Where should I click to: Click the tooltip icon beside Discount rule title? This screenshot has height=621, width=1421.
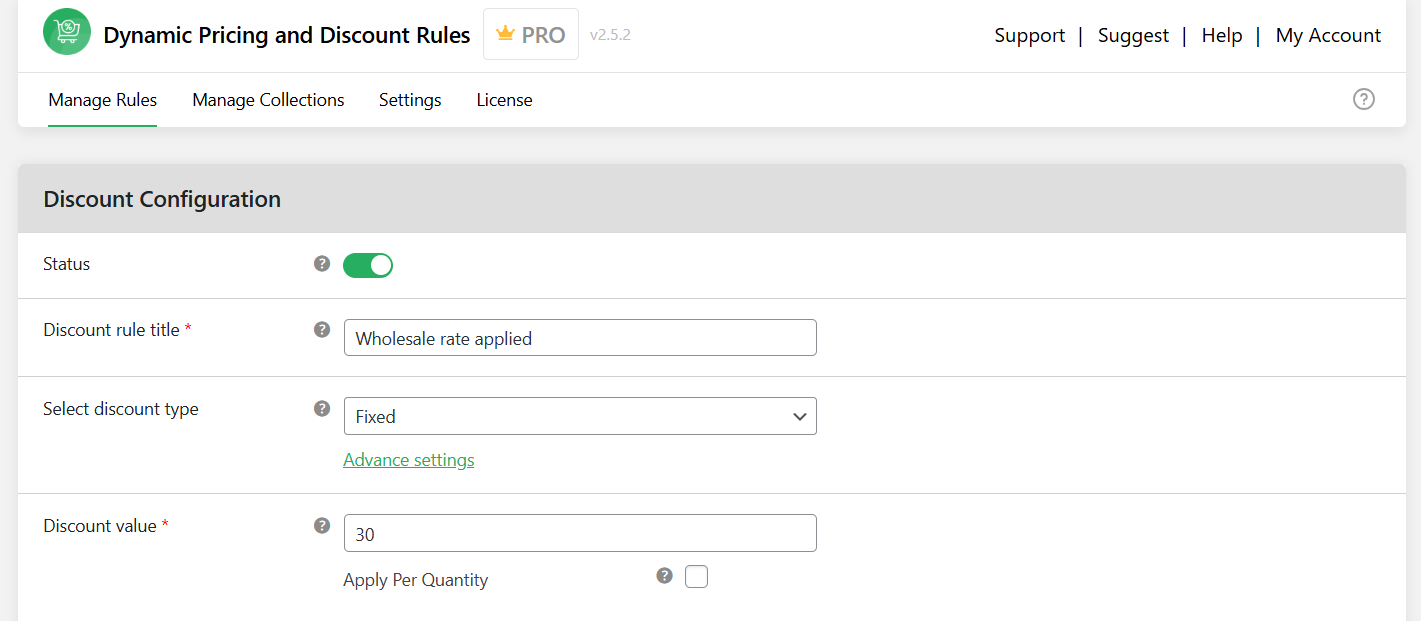[x=321, y=329]
